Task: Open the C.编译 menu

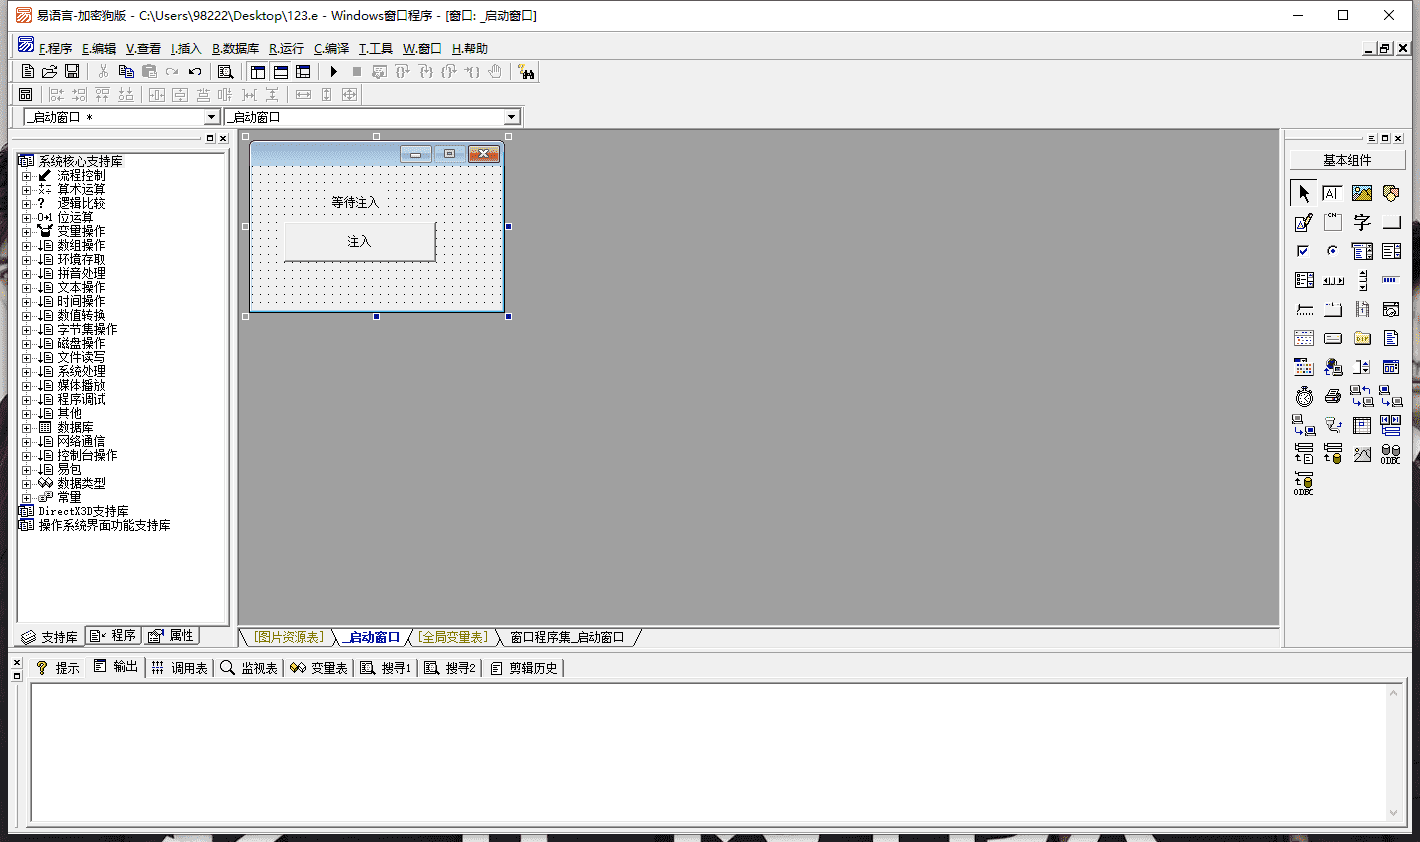Action: pos(331,48)
